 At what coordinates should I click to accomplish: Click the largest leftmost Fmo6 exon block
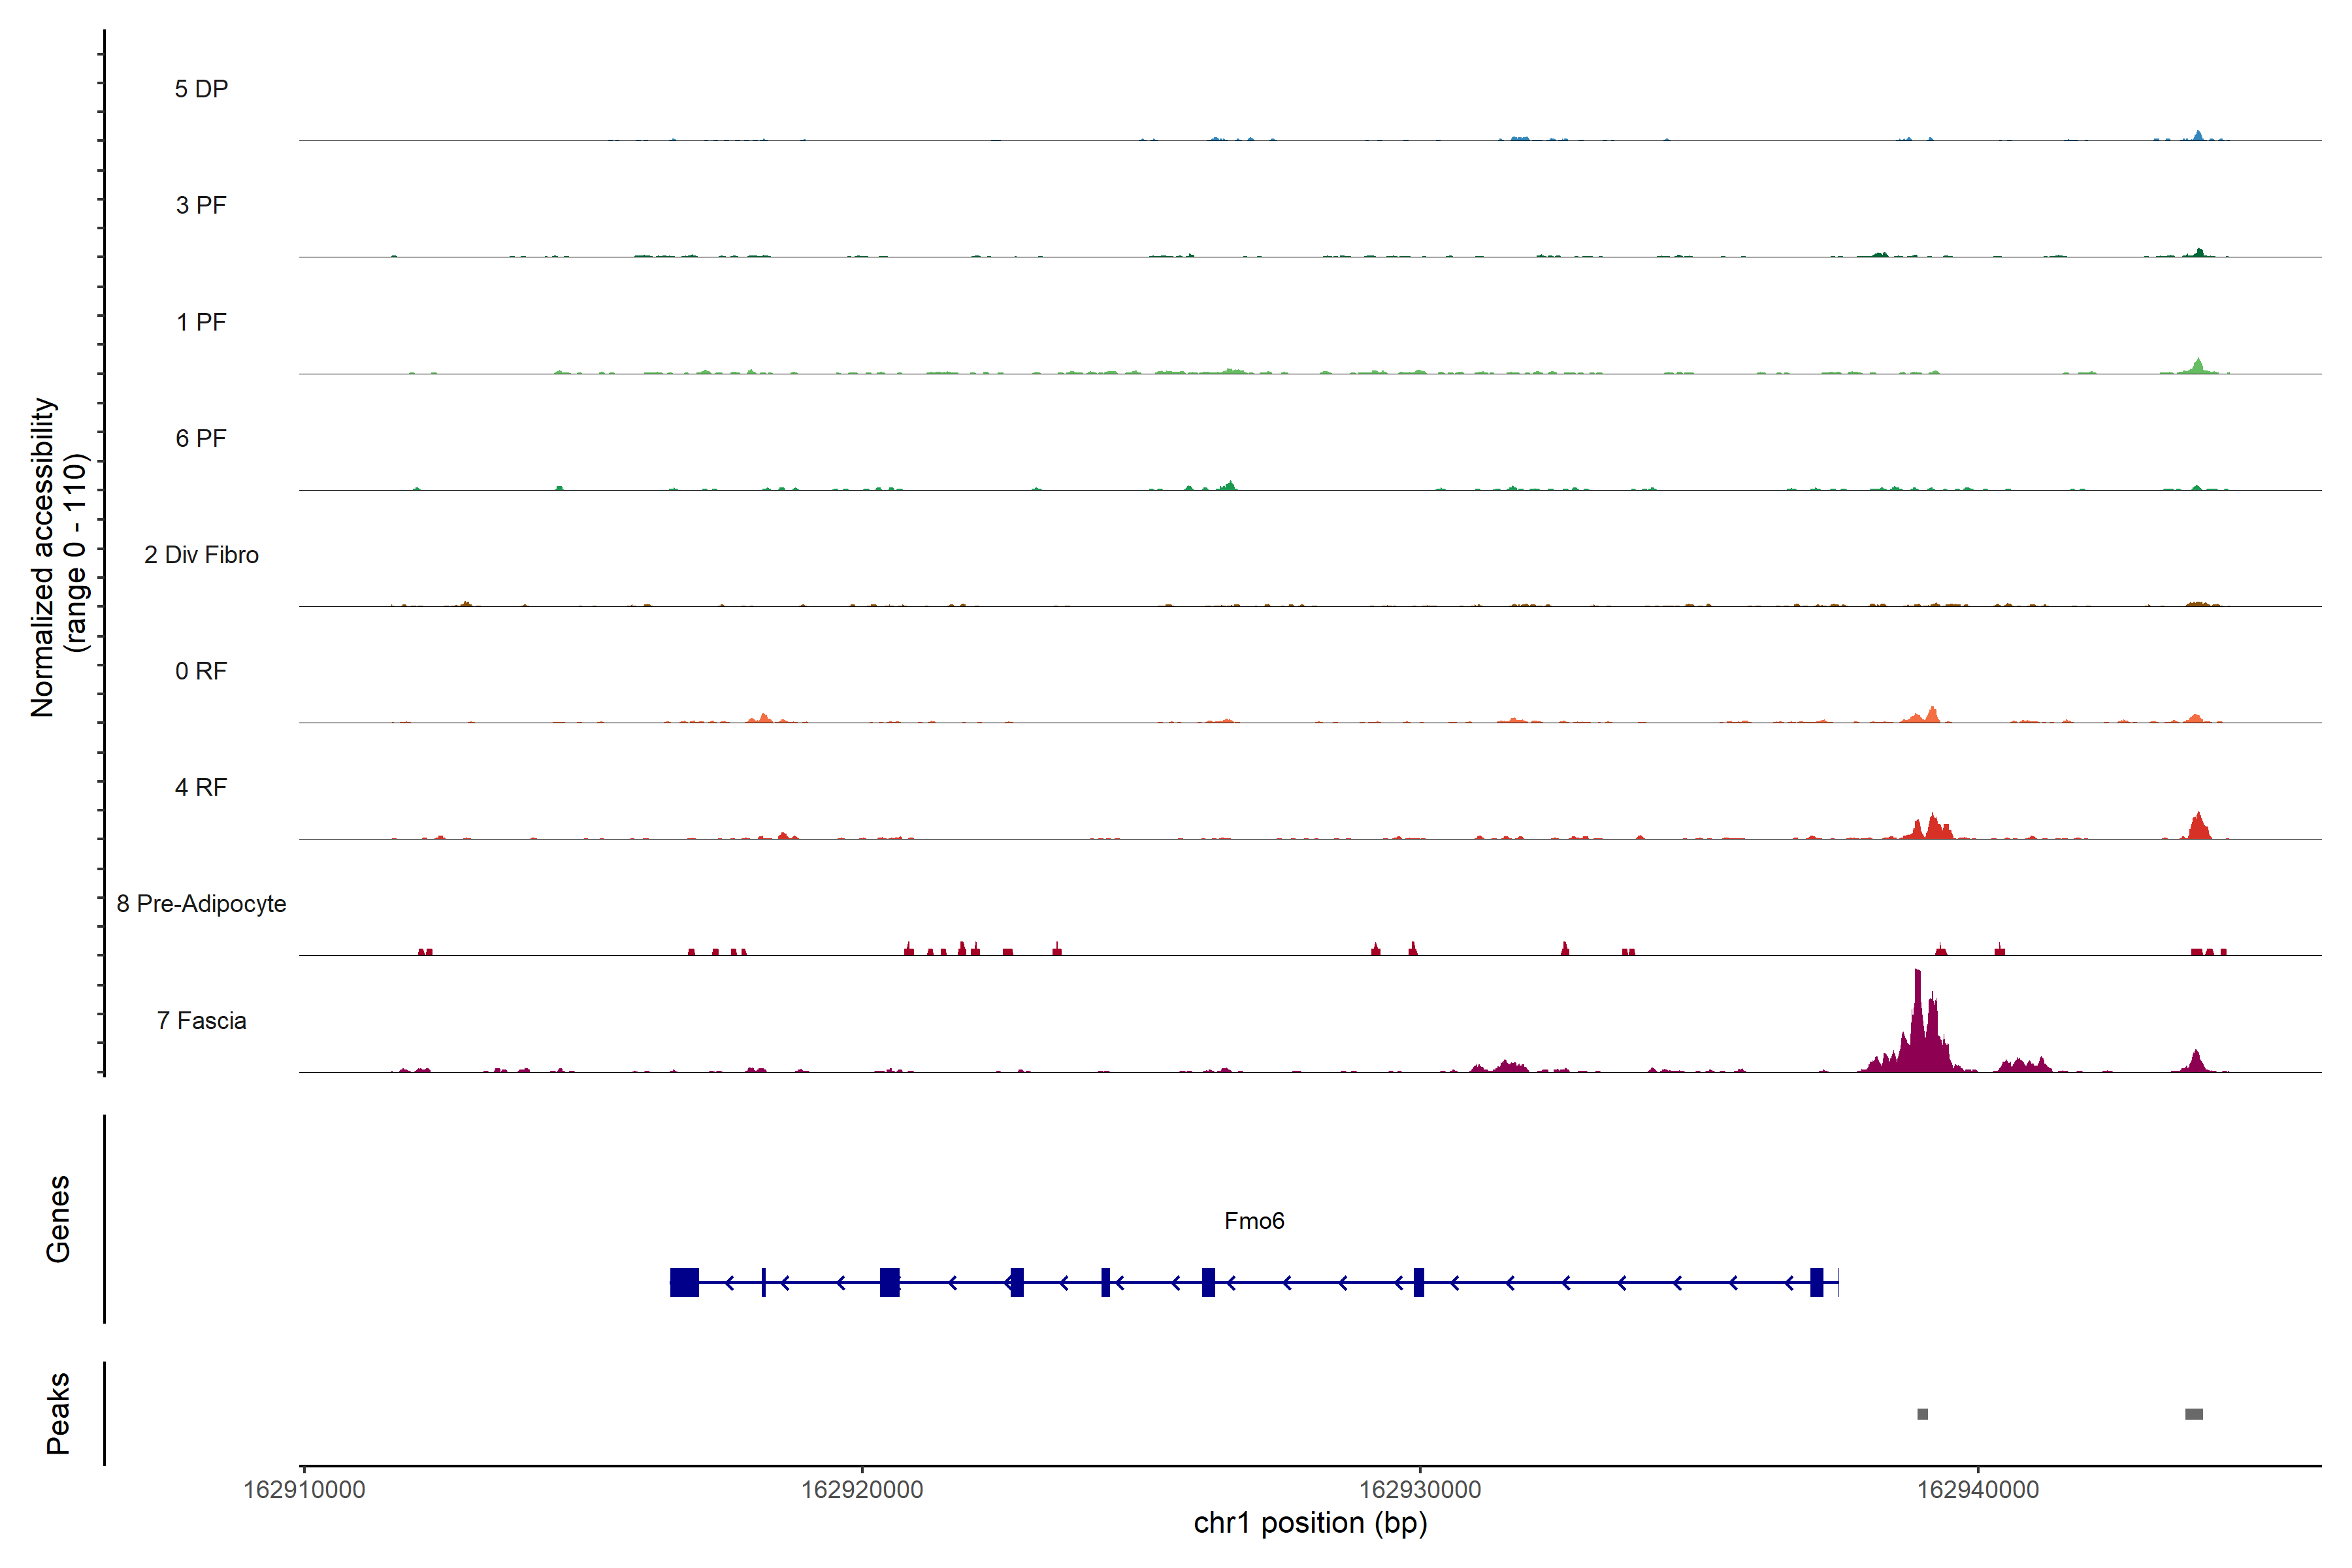click(684, 1282)
